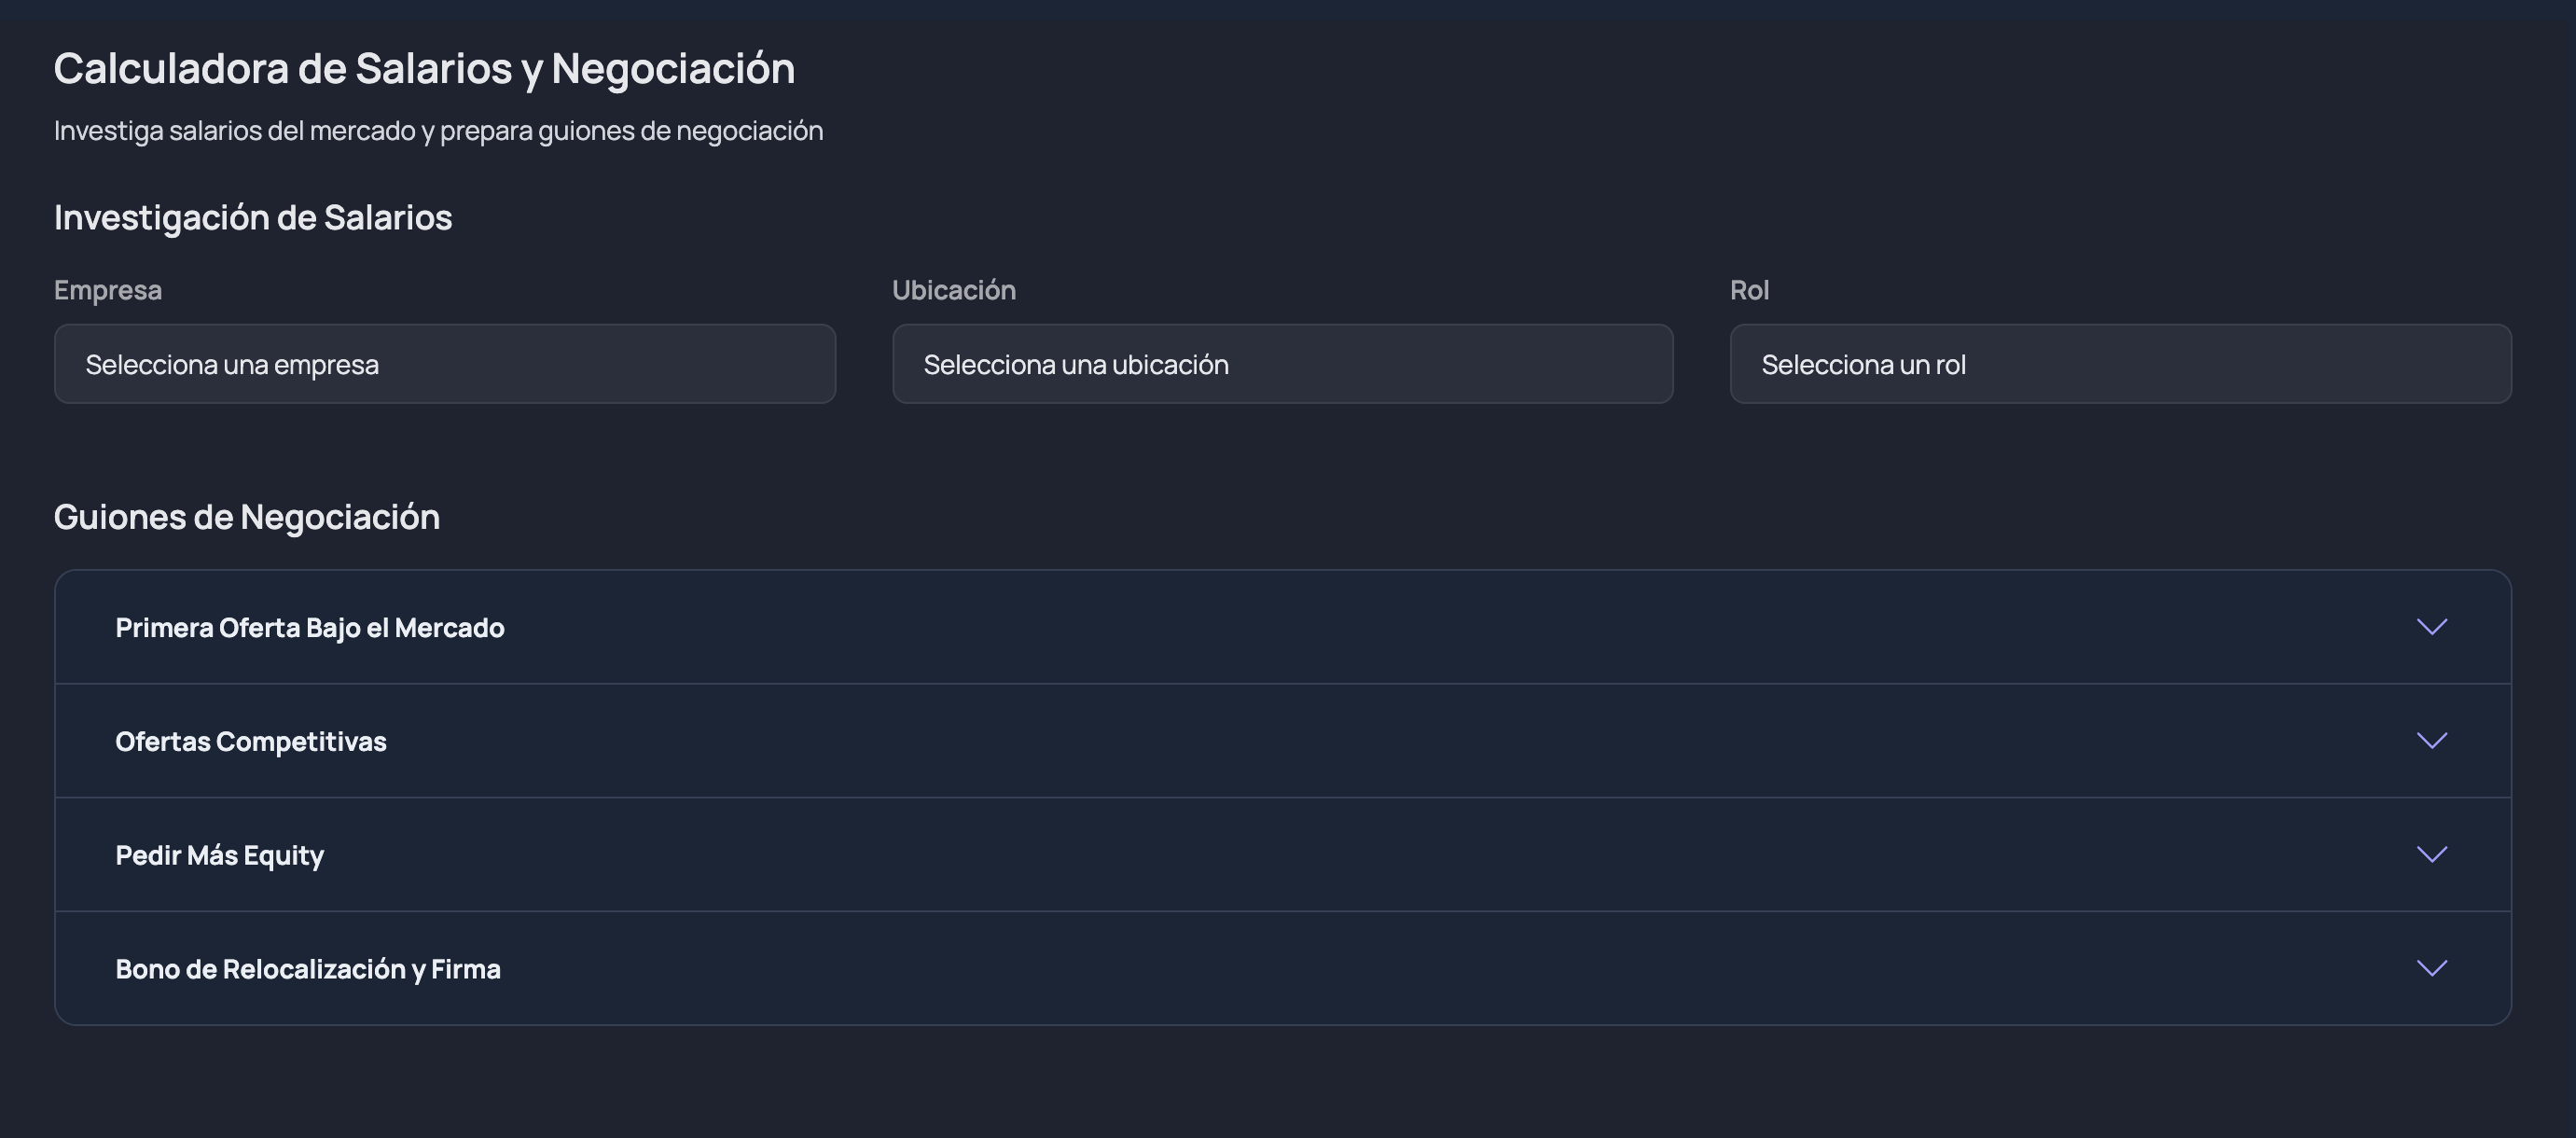Click 'Selecciona una empresa' placeholder text
The height and width of the screenshot is (1138, 2576).
click(232, 365)
